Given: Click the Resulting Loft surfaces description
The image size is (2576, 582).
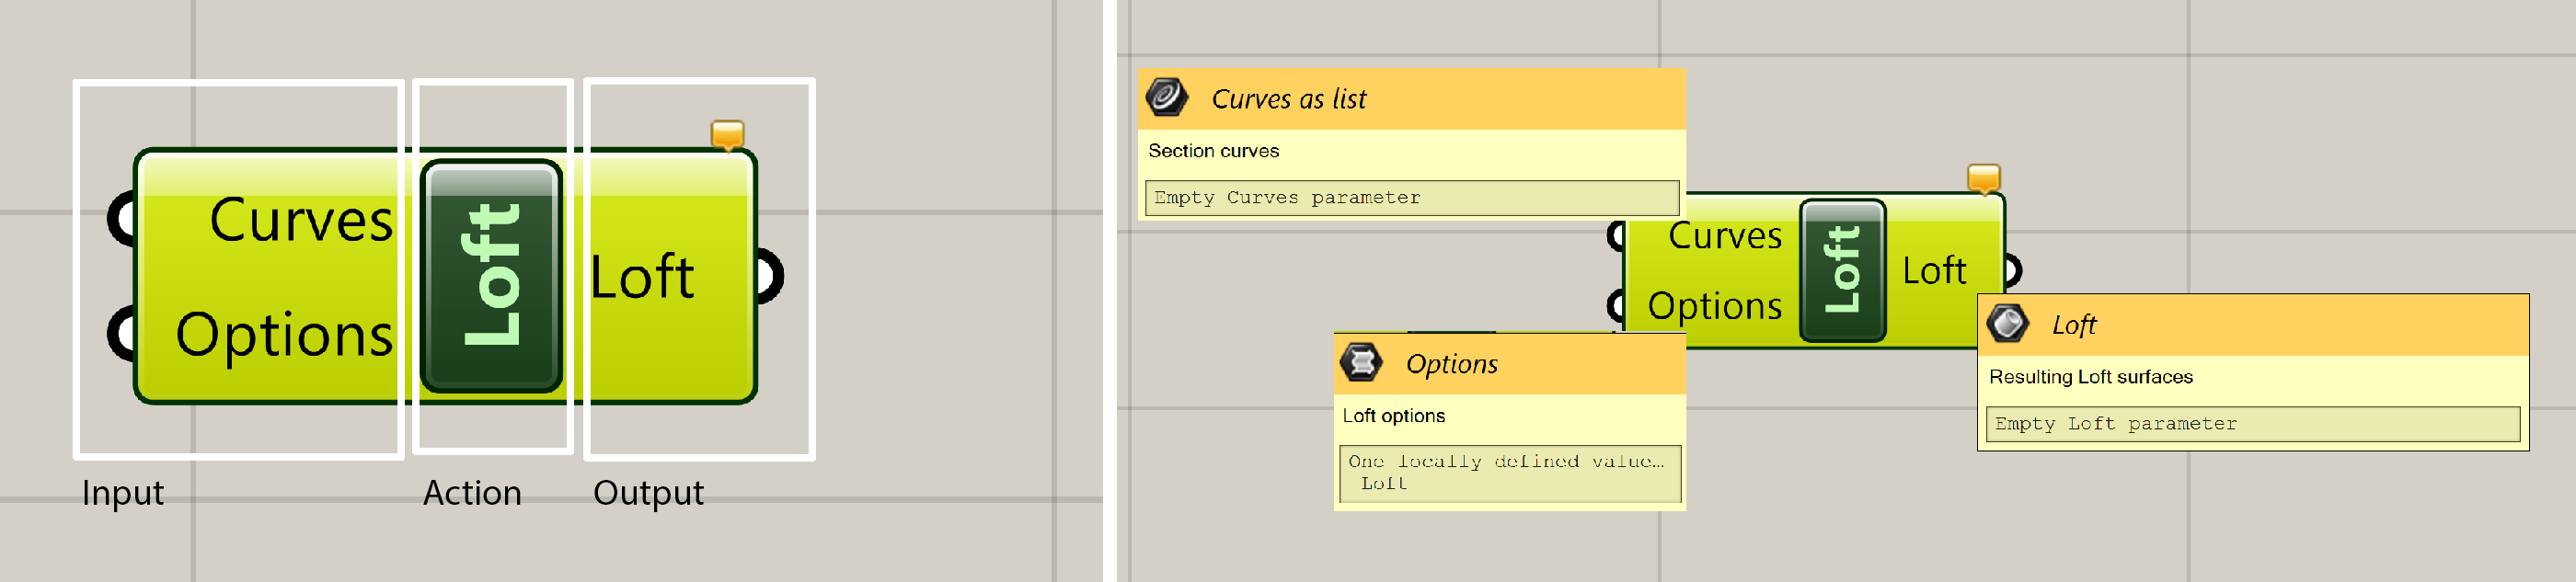Looking at the screenshot, I should (x=2090, y=377).
